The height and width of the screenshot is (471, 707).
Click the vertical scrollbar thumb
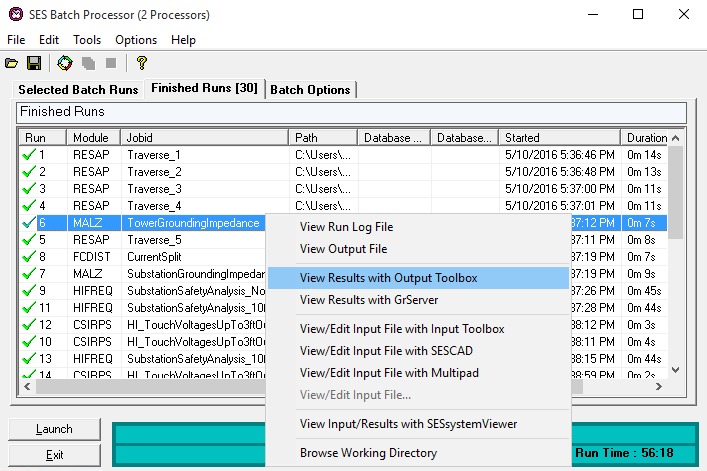pos(675,192)
